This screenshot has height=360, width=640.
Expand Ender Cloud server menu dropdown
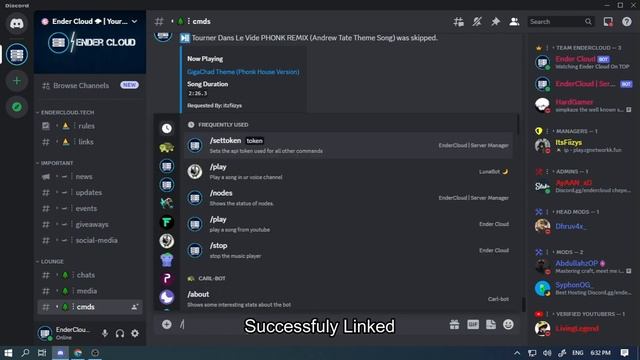[134, 21]
